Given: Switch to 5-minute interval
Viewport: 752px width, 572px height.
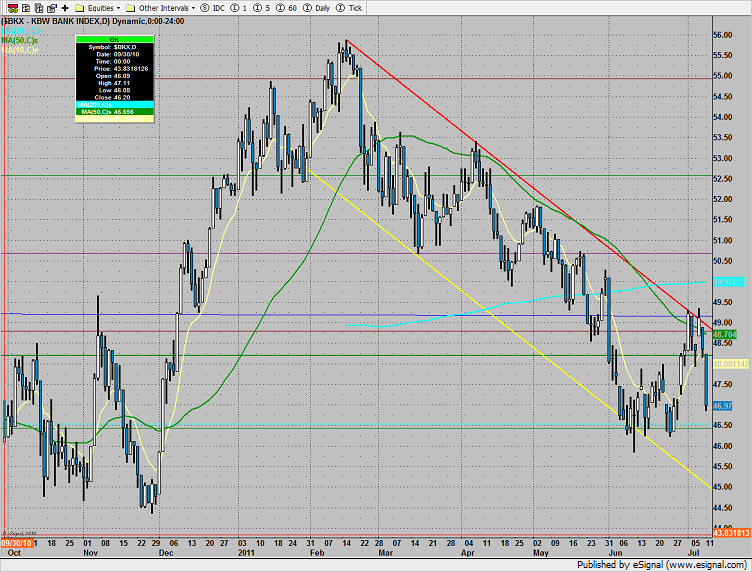Looking at the screenshot, I should [268, 8].
